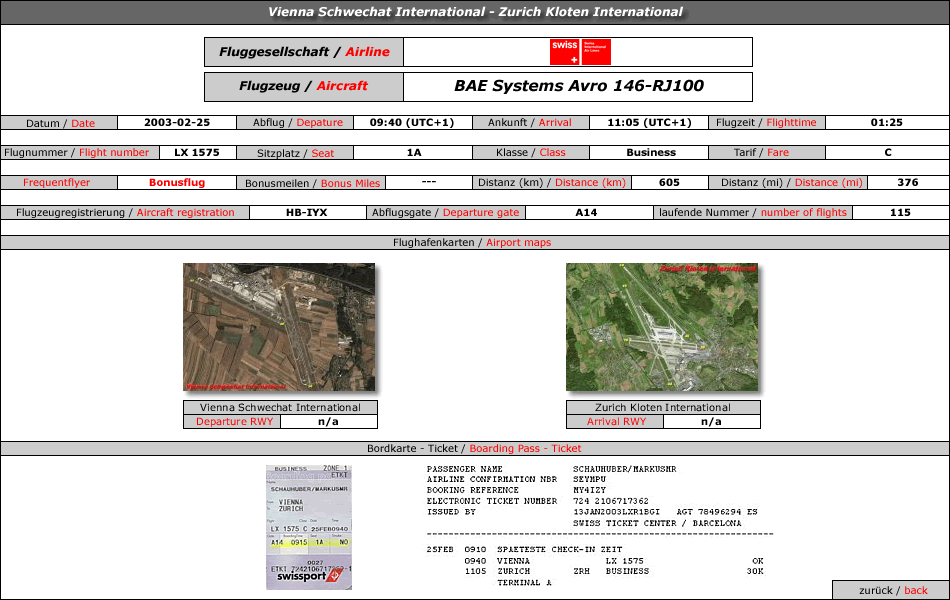Click the Arrival RWY label

pyautogui.click(x=616, y=422)
